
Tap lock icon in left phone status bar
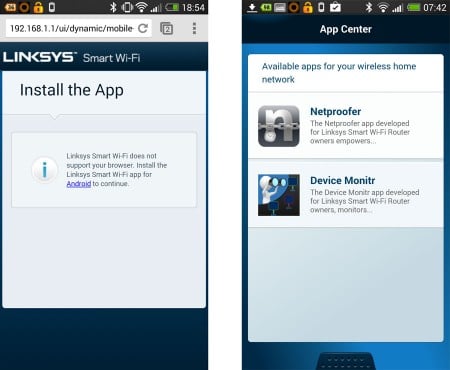[x=38, y=7]
